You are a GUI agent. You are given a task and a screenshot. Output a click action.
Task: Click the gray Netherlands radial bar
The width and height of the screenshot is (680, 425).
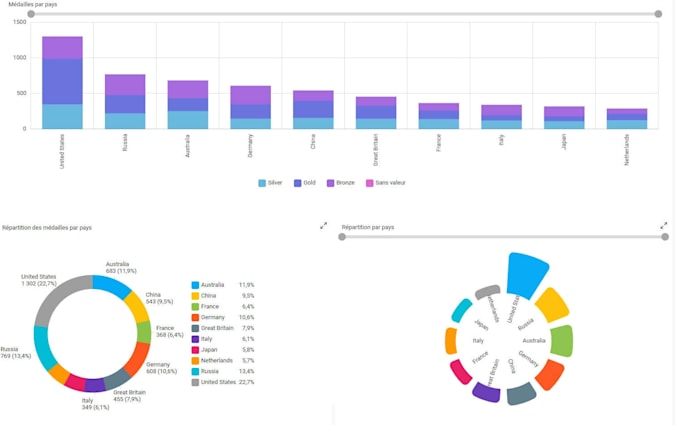488,292
